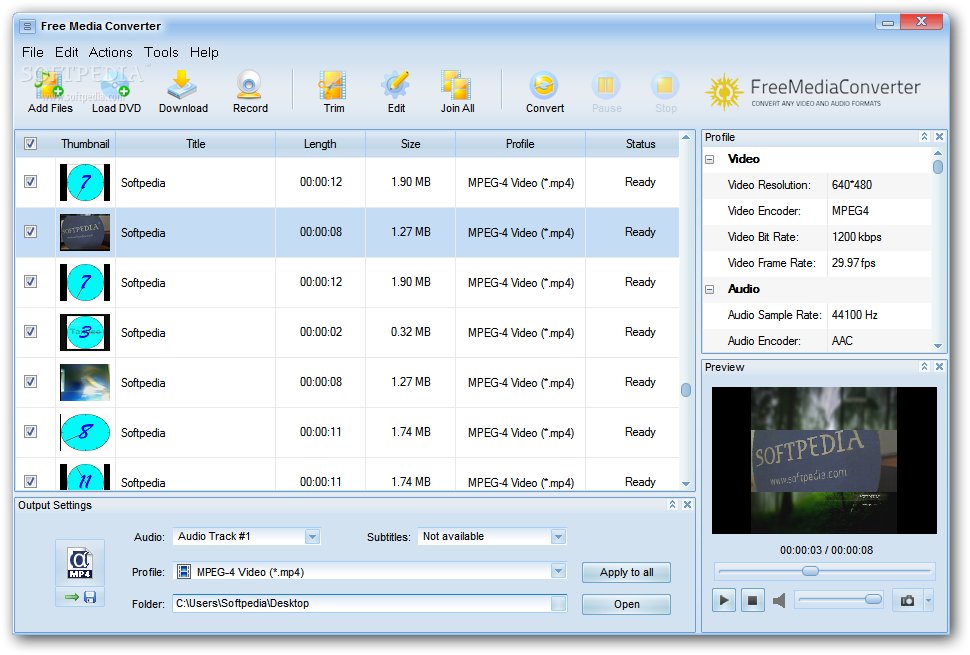
Task: Sort by Title column header
Action: tap(195, 143)
